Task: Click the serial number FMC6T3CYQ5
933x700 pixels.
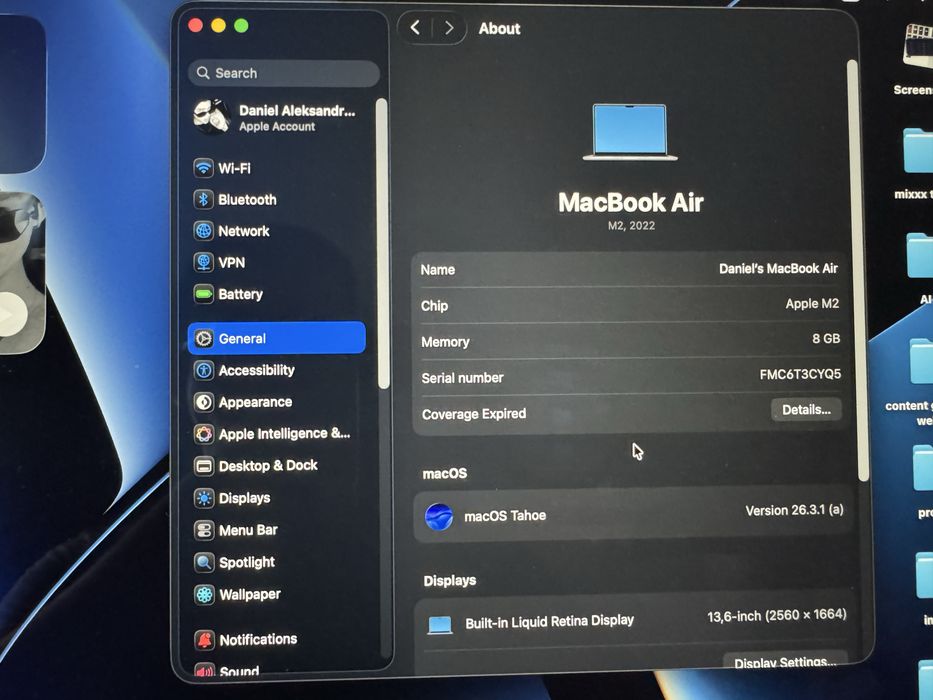Action: pyautogui.click(x=800, y=374)
